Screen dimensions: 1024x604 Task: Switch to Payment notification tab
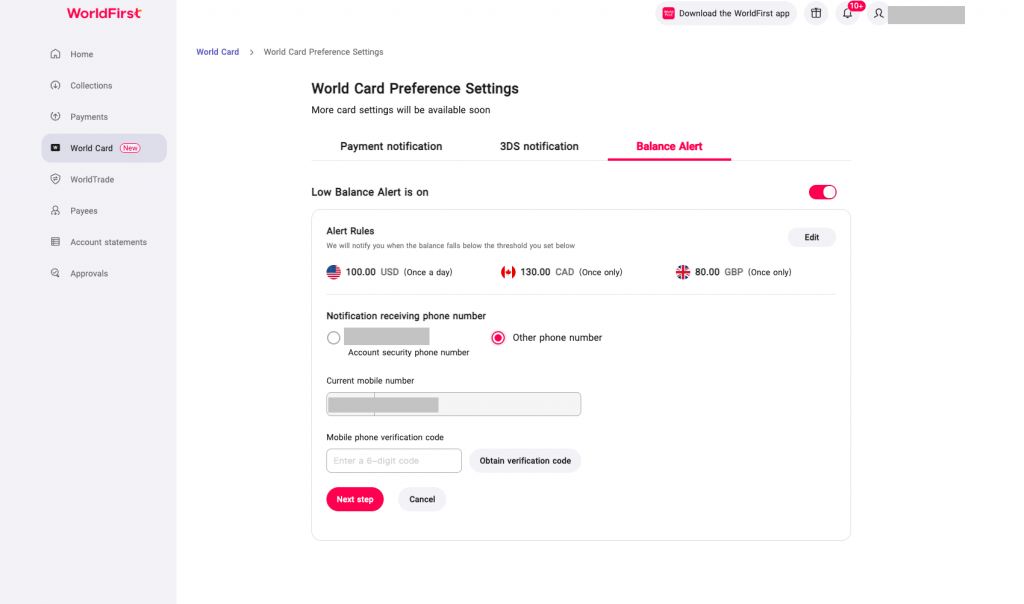[x=391, y=146]
